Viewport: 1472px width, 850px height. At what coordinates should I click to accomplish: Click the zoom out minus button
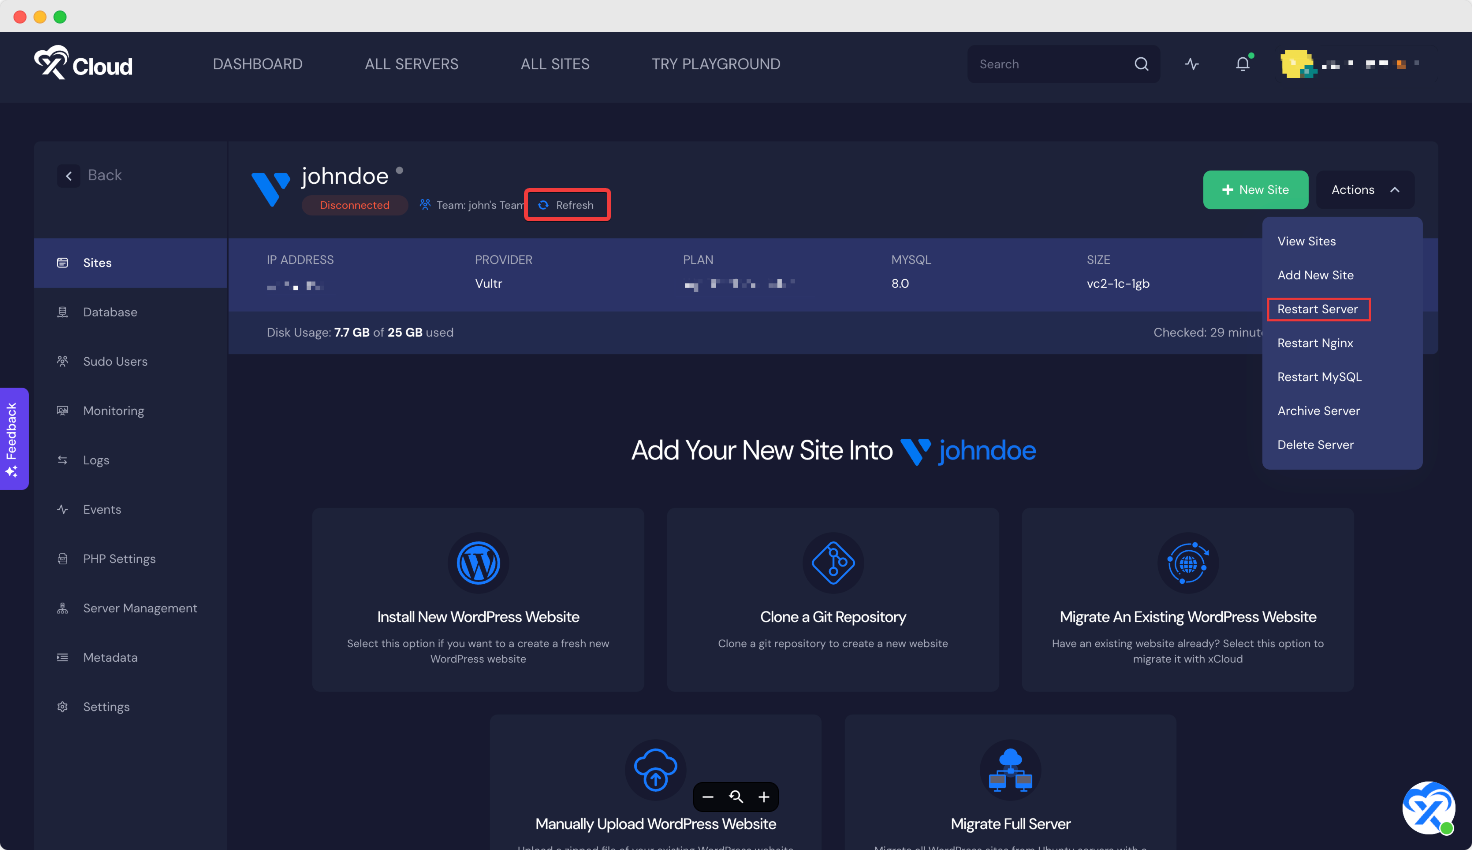[x=708, y=797]
